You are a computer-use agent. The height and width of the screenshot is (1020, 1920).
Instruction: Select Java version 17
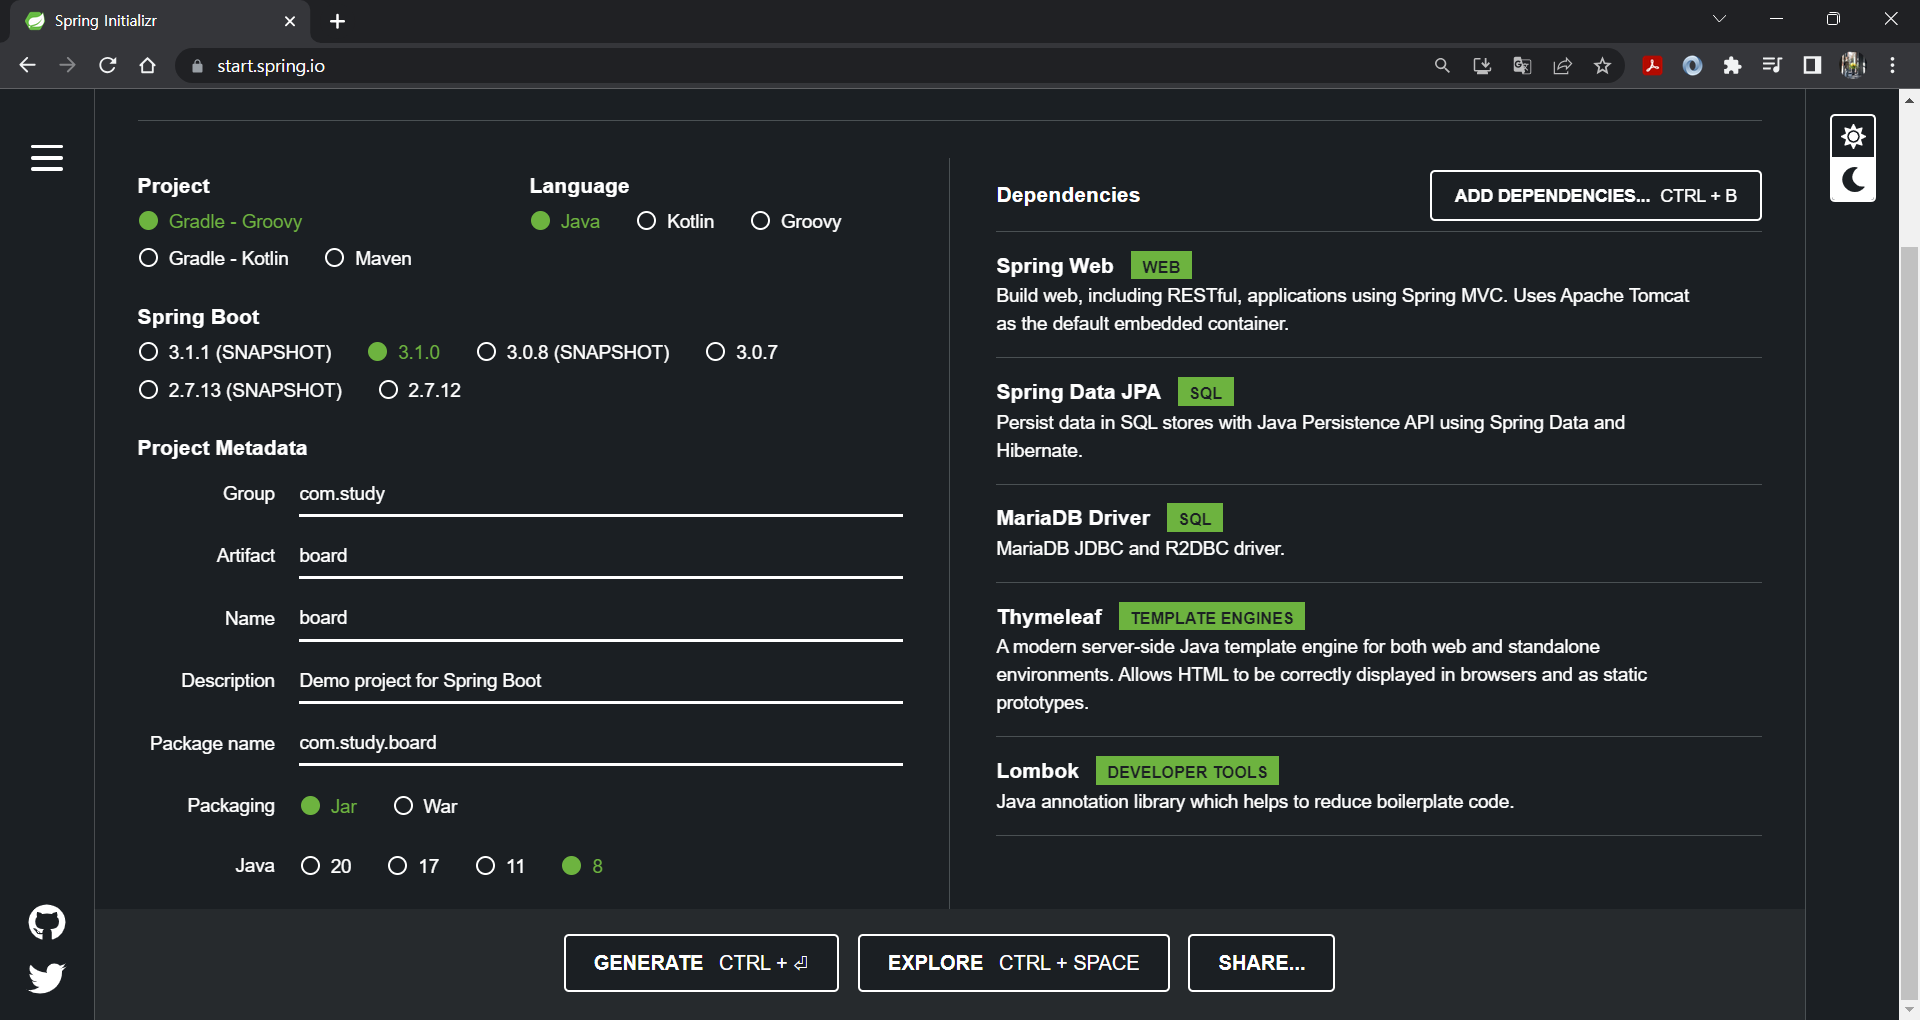click(413, 866)
